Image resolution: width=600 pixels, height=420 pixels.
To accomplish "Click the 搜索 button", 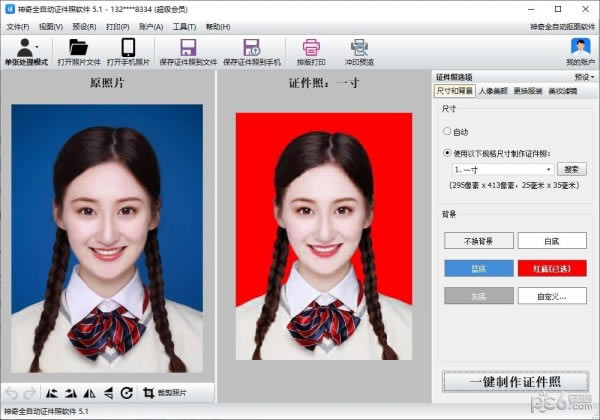I will (572, 169).
